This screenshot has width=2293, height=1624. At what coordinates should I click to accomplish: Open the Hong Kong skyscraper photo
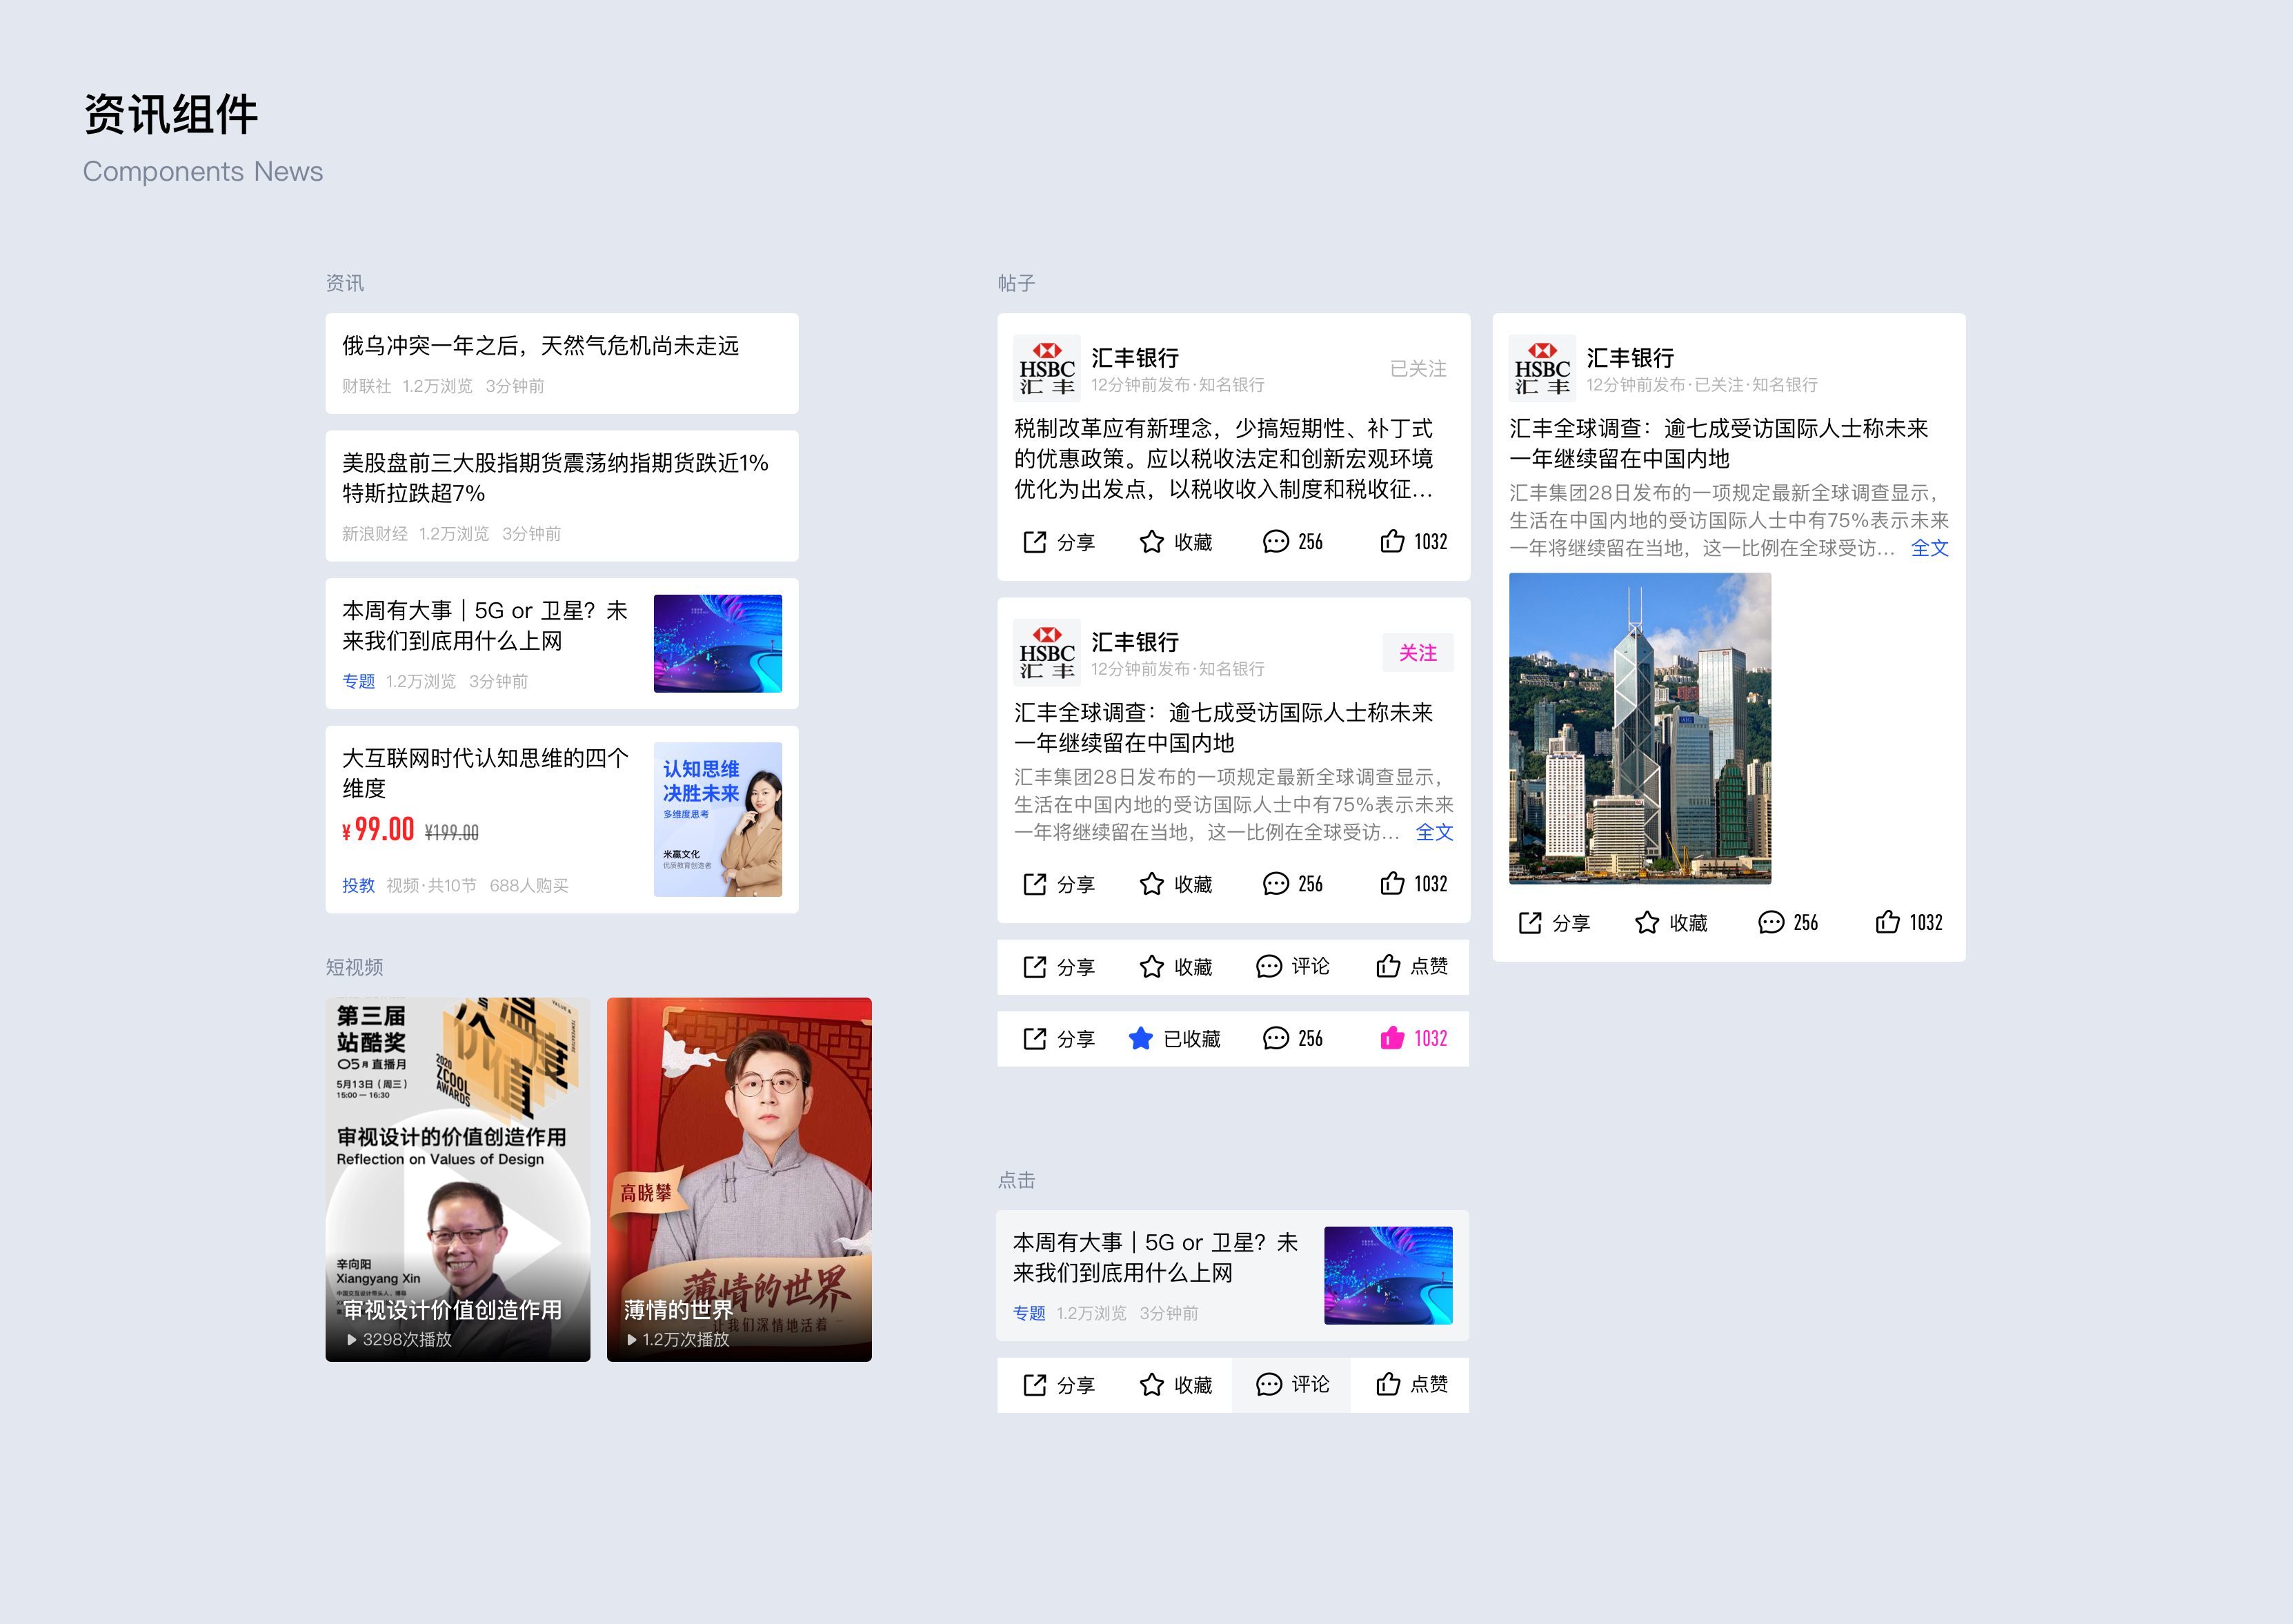1640,728
